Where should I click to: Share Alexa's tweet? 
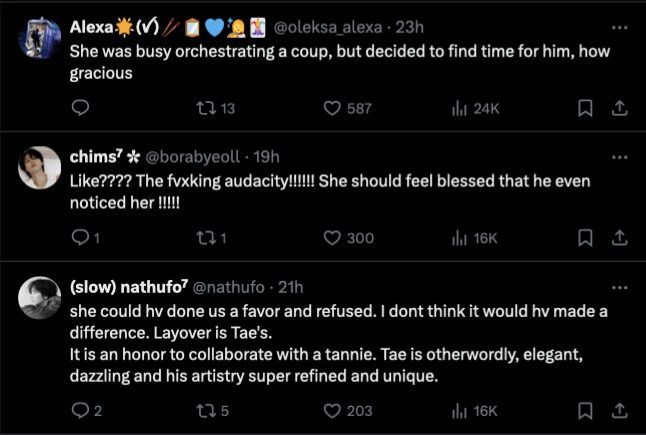[x=619, y=108]
